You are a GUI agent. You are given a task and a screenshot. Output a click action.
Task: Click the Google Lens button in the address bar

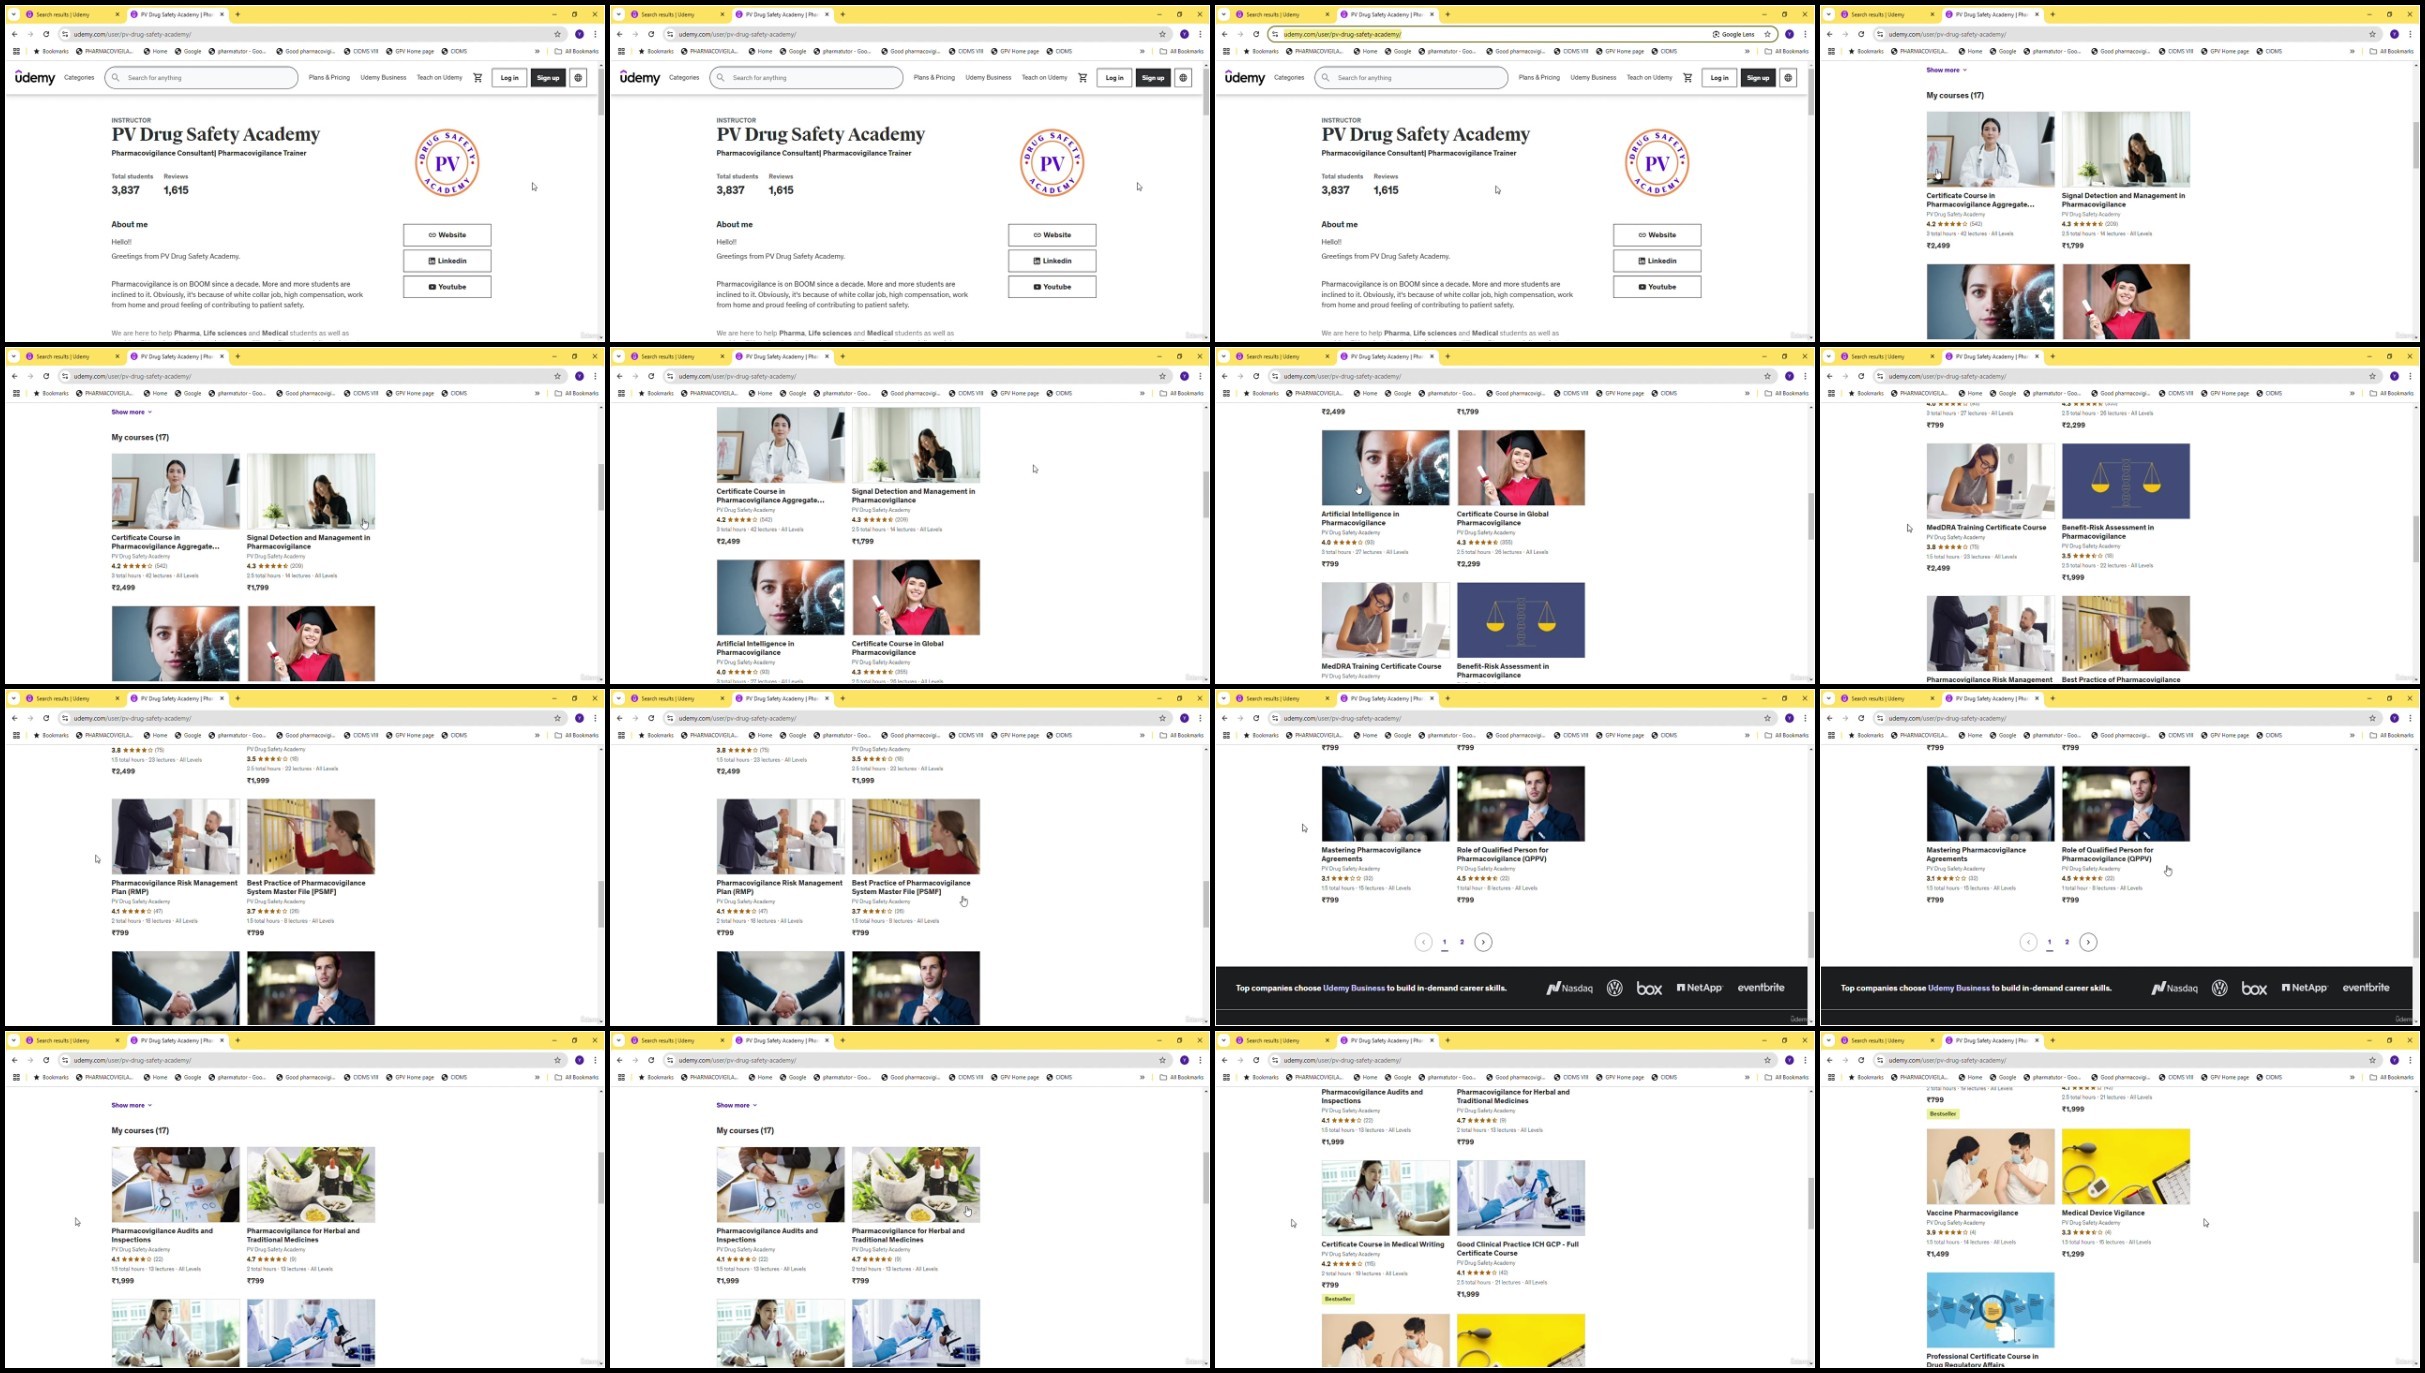[x=1733, y=34]
